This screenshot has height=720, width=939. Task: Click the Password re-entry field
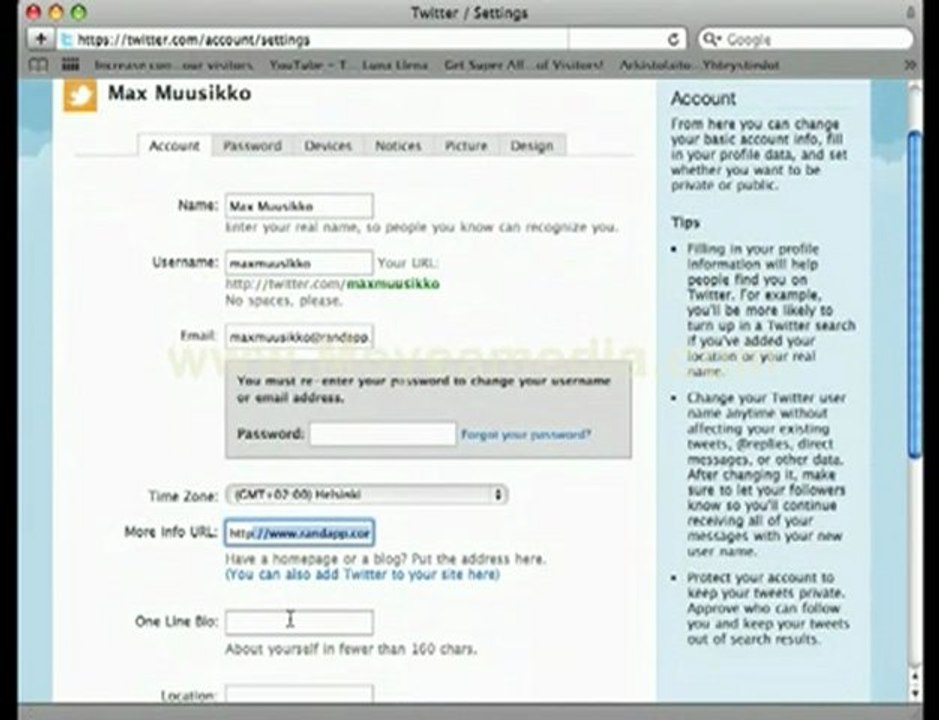tap(383, 434)
